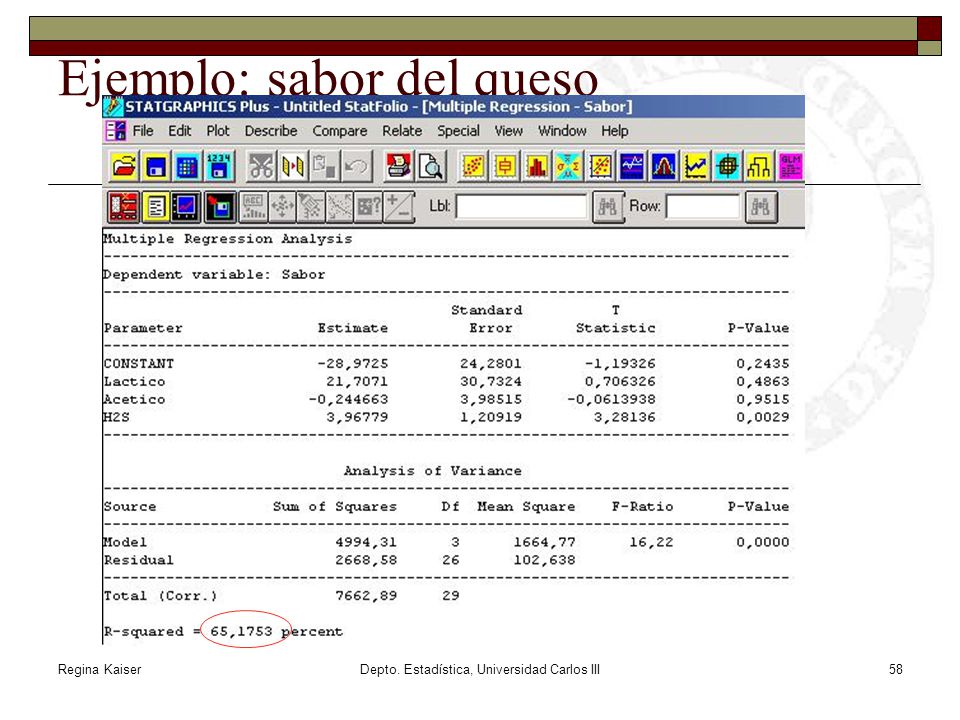The height and width of the screenshot is (720, 960).
Task: Open the Describe menu
Action: 271,131
